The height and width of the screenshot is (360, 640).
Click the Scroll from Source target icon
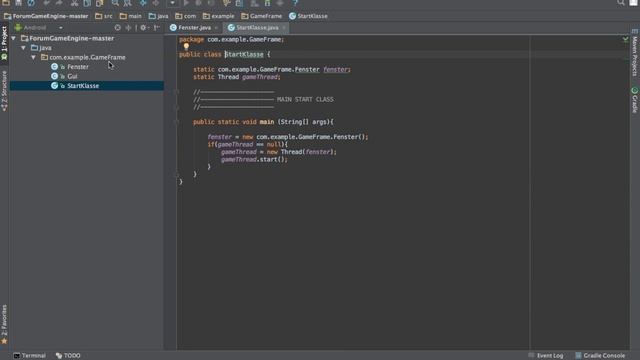118,28
